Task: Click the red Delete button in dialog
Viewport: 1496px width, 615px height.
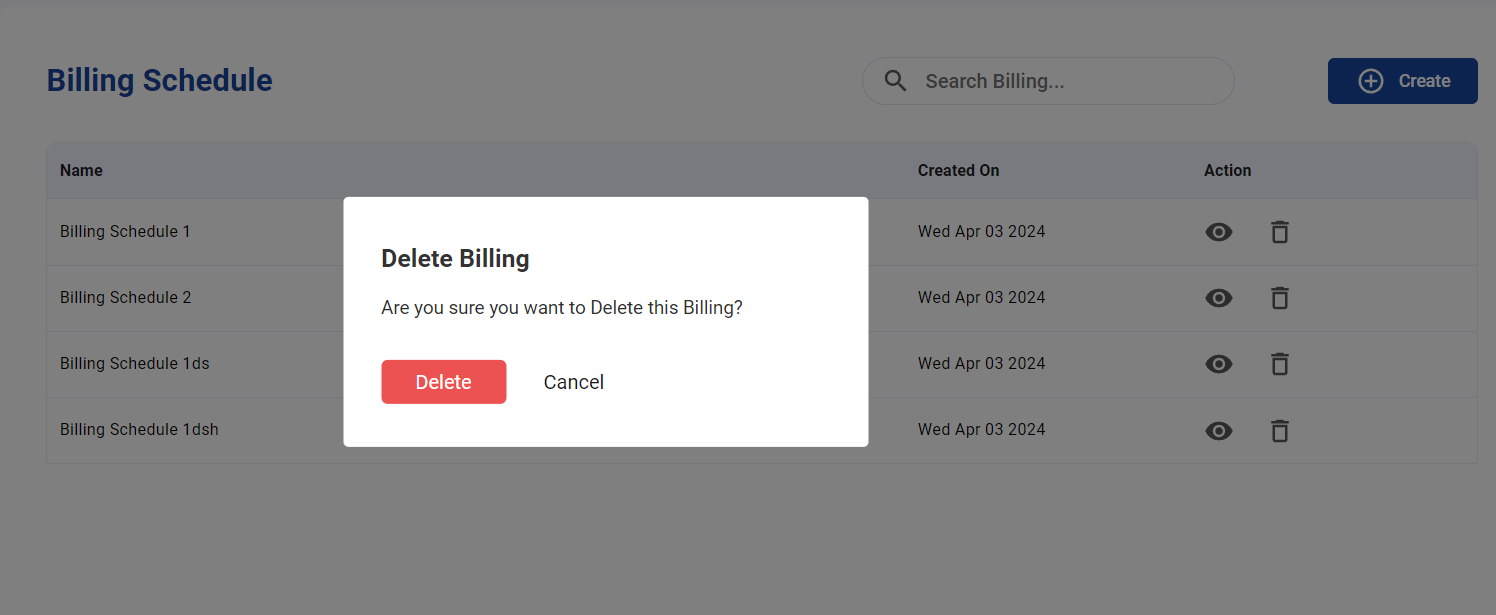Action: (443, 382)
